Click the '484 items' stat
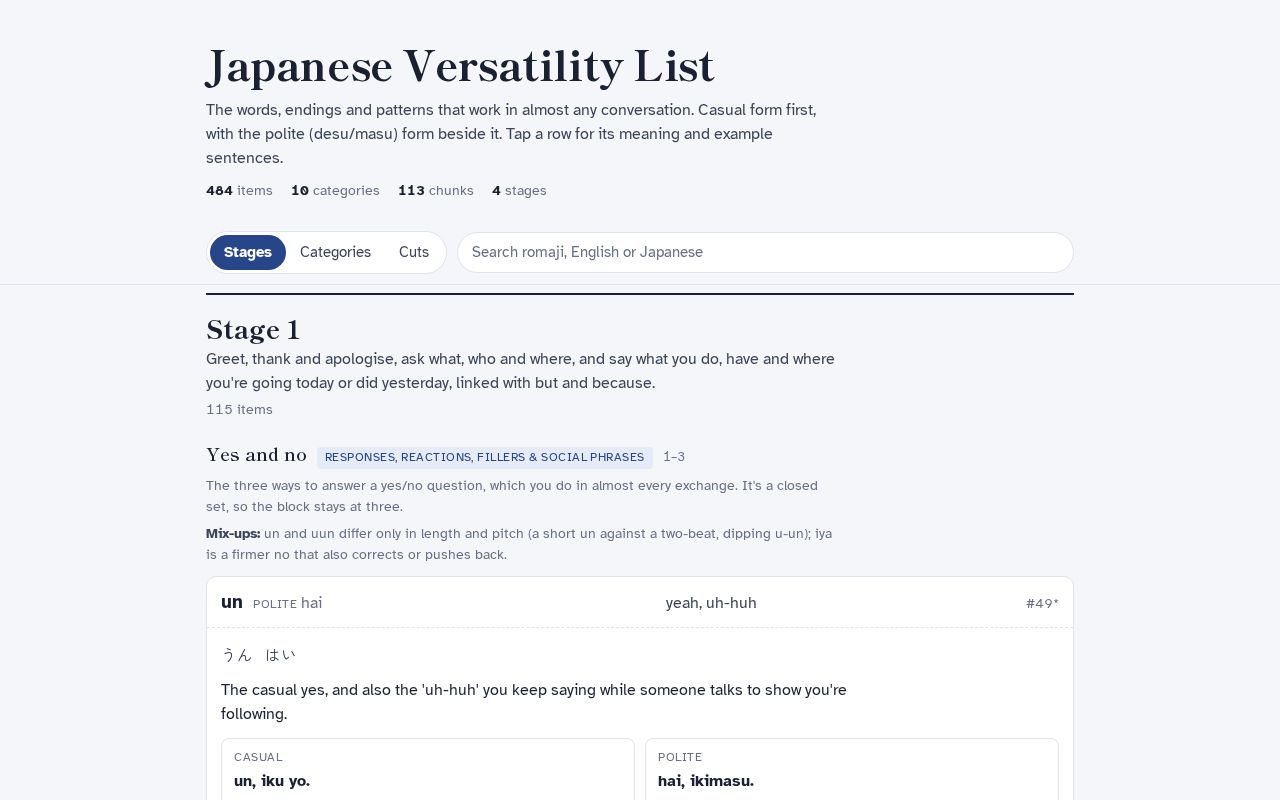The height and width of the screenshot is (800, 1280). coord(239,190)
